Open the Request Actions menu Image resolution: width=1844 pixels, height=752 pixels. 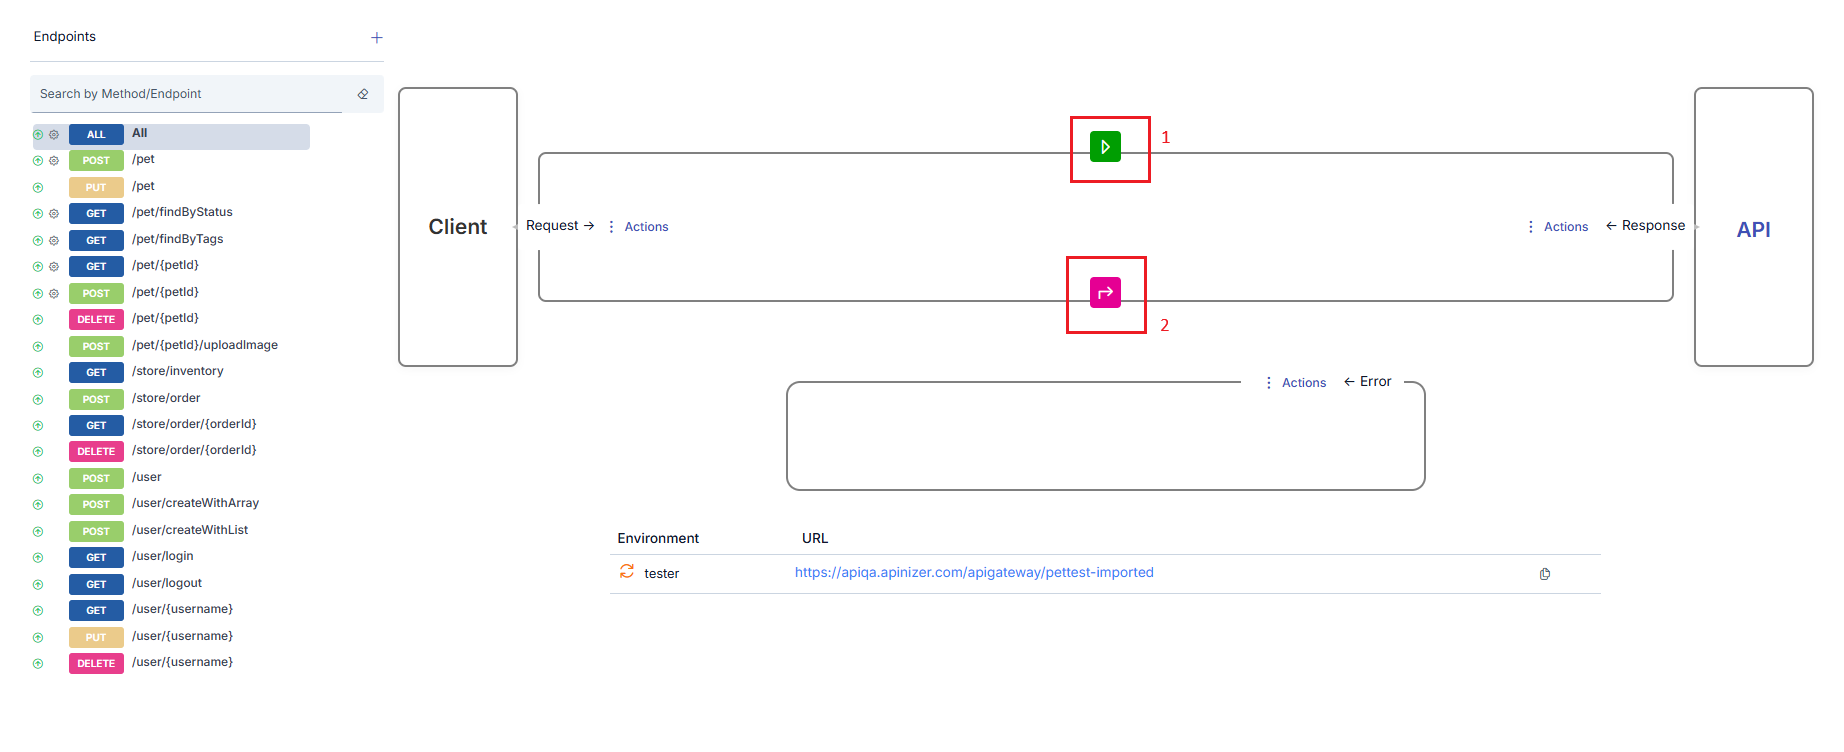tap(638, 227)
